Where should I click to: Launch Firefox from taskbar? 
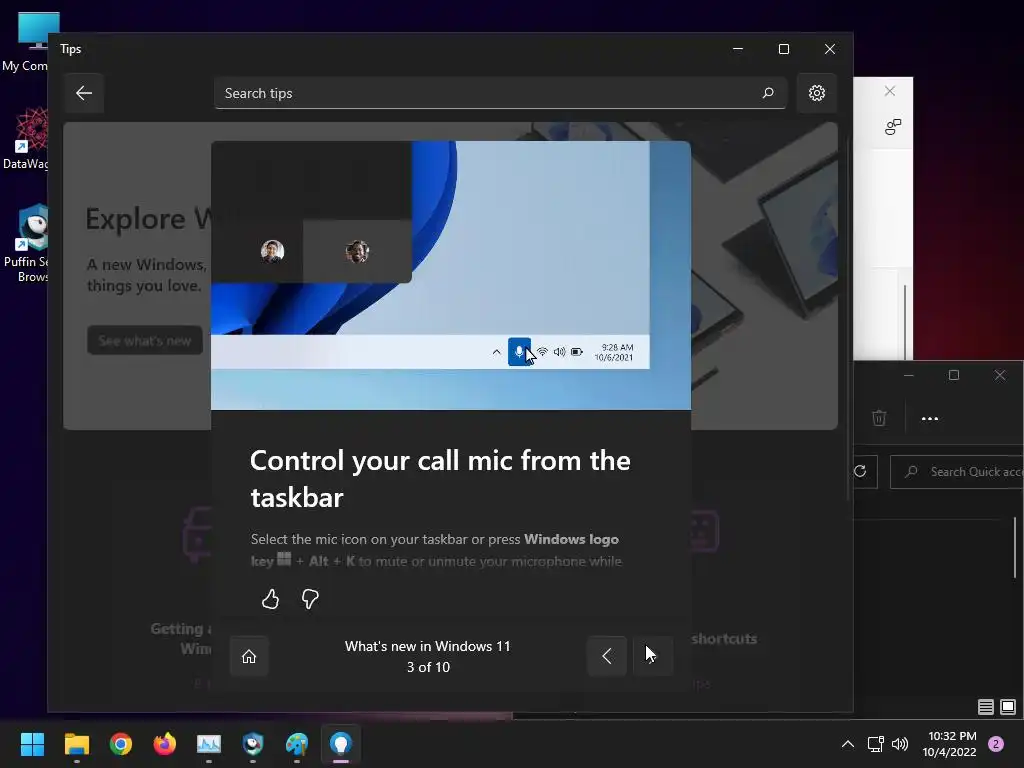click(x=165, y=744)
